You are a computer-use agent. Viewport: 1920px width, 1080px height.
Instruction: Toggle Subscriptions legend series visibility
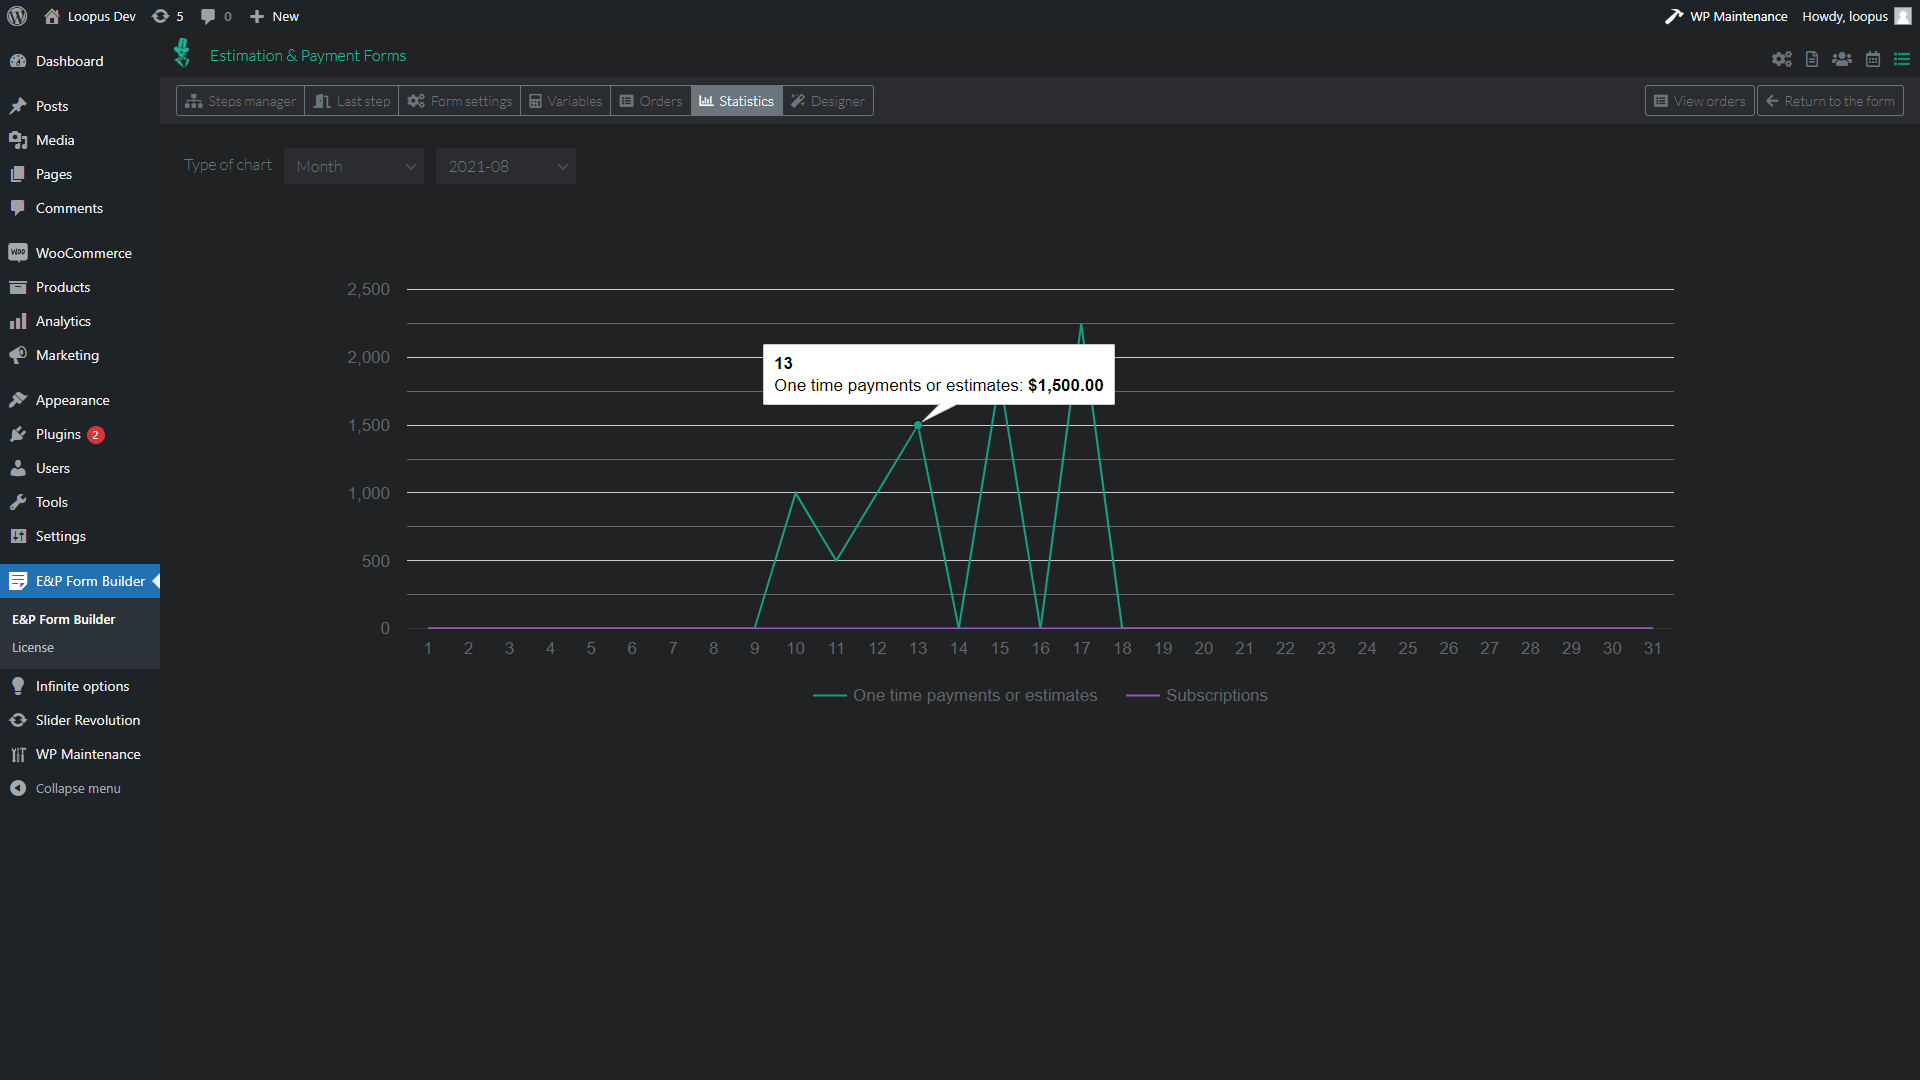point(1197,695)
